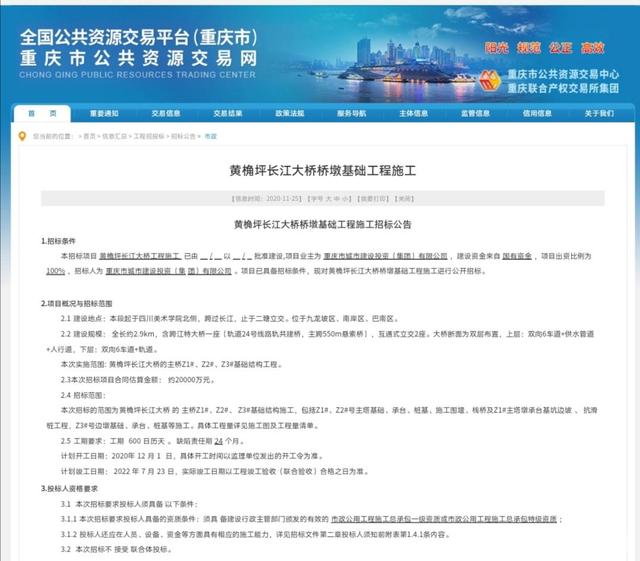Click the red slogan 阳光 规范 公正 高效

pyautogui.click(x=545, y=48)
